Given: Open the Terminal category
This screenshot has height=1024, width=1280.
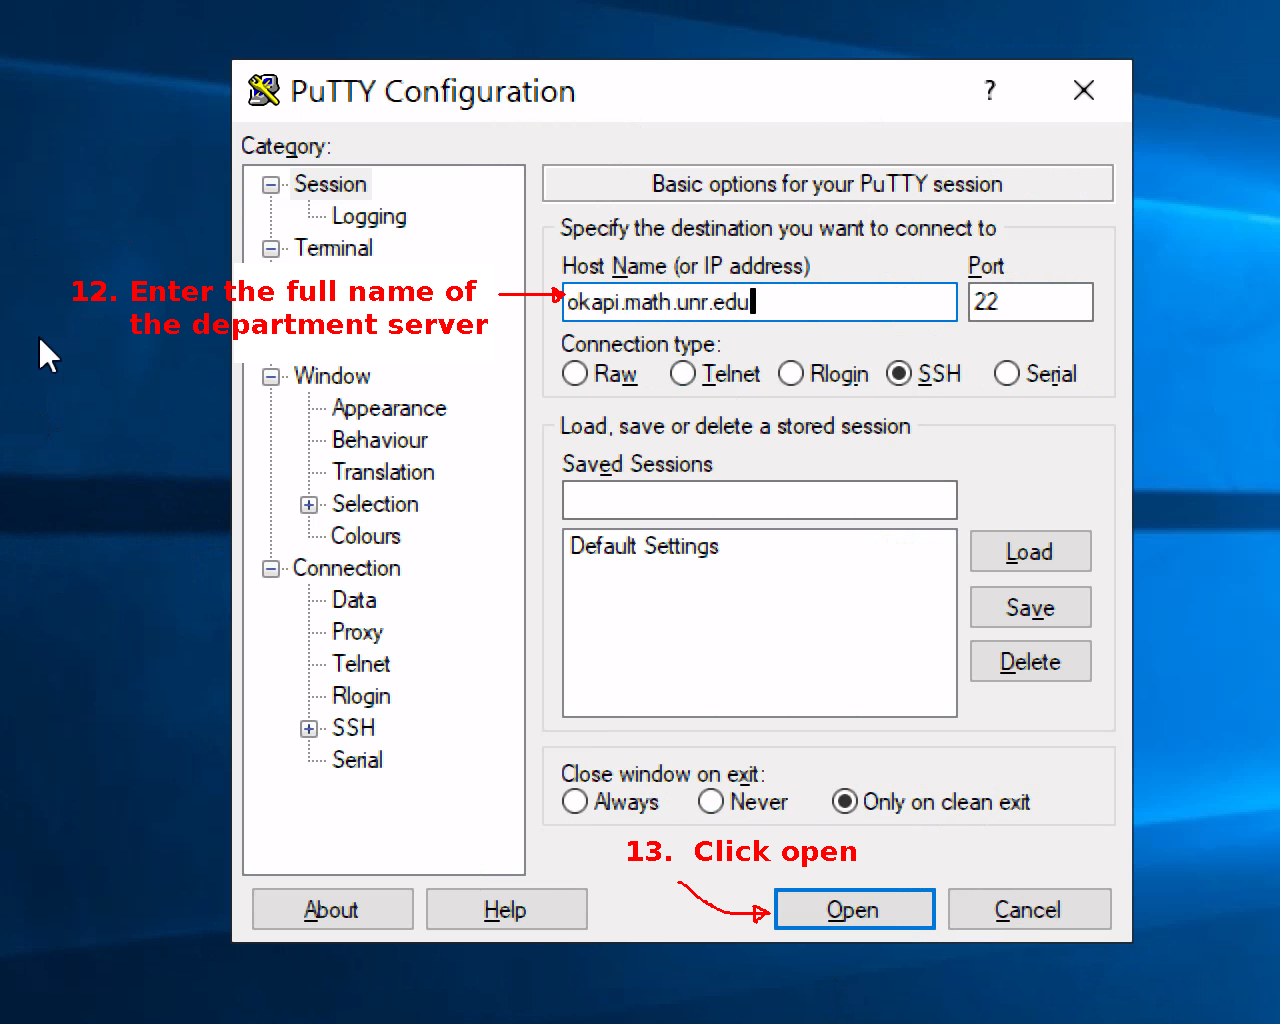Looking at the screenshot, I should [334, 248].
